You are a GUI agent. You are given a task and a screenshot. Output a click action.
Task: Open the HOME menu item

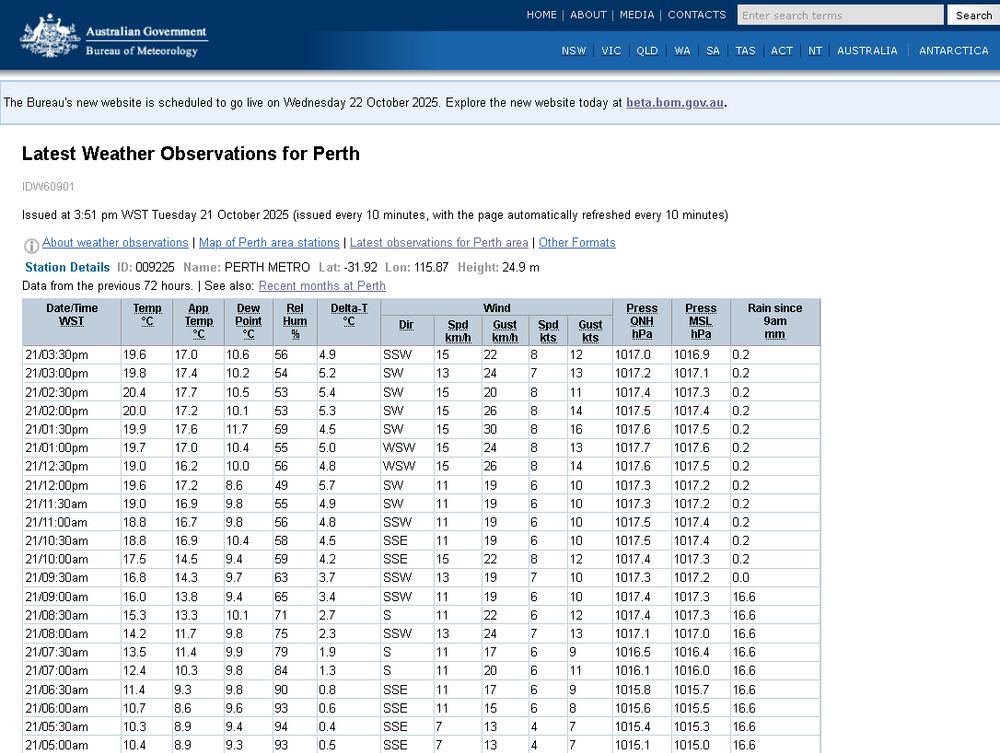(x=542, y=15)
